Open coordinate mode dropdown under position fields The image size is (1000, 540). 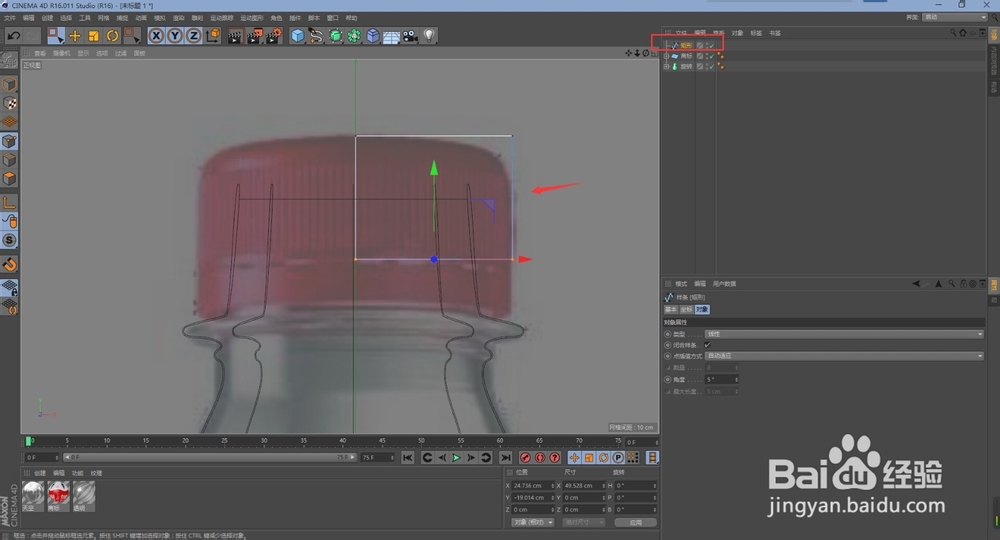pyautogui.click(x=533, y=522)
